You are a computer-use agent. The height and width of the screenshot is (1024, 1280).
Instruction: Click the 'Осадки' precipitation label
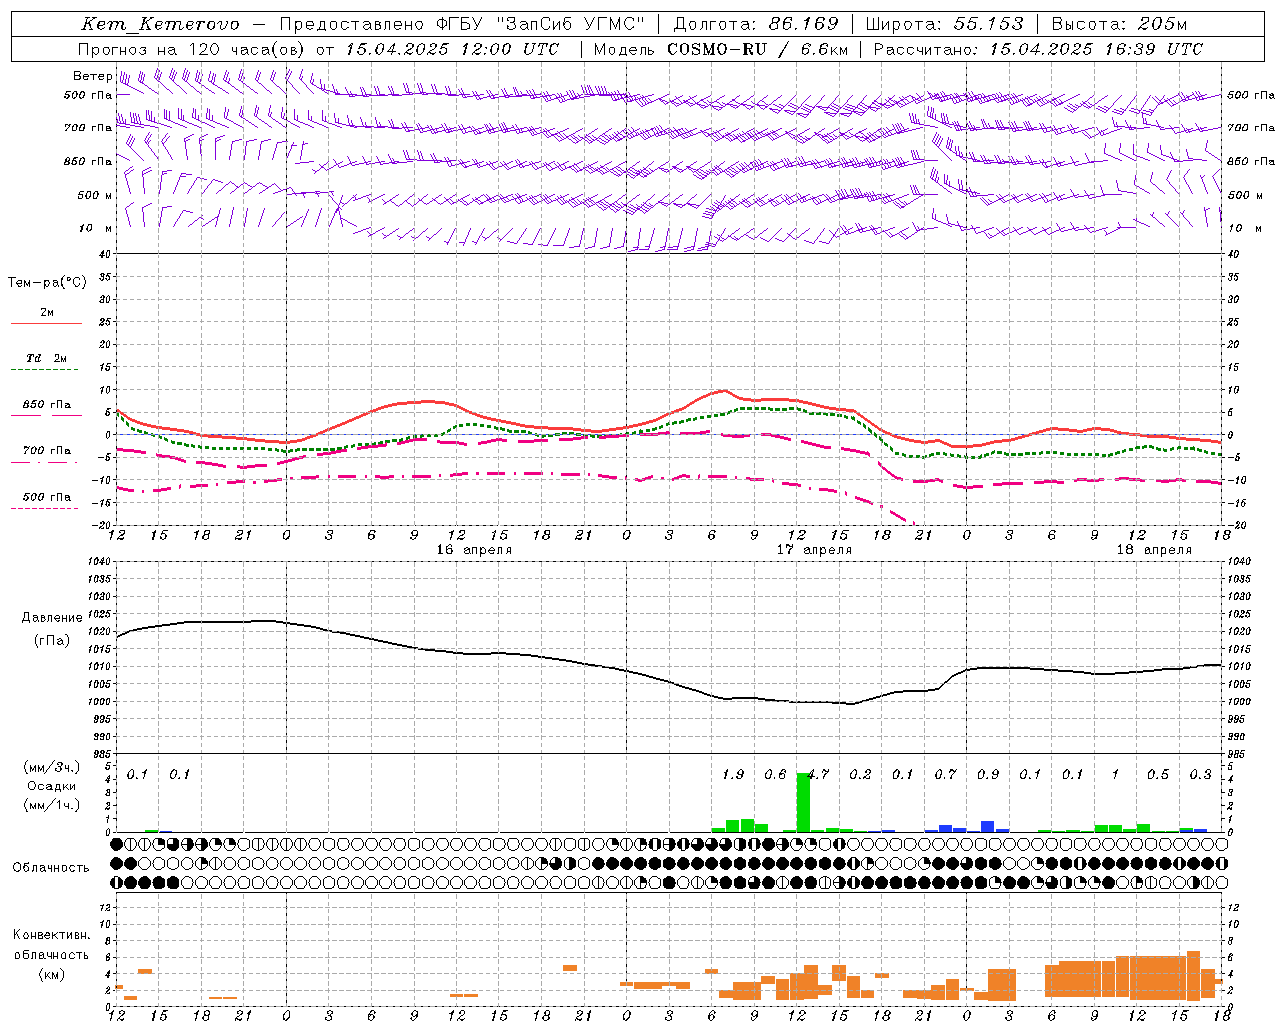pos(52,786)
